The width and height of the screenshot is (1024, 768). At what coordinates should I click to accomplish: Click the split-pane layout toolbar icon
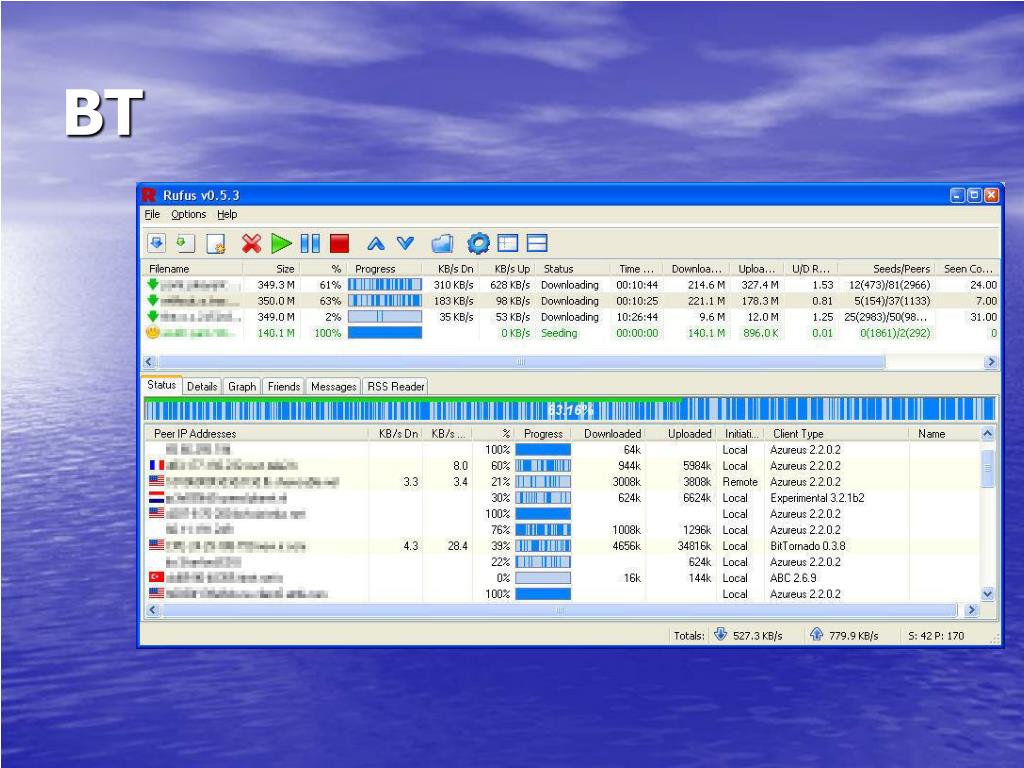(537, 243)
